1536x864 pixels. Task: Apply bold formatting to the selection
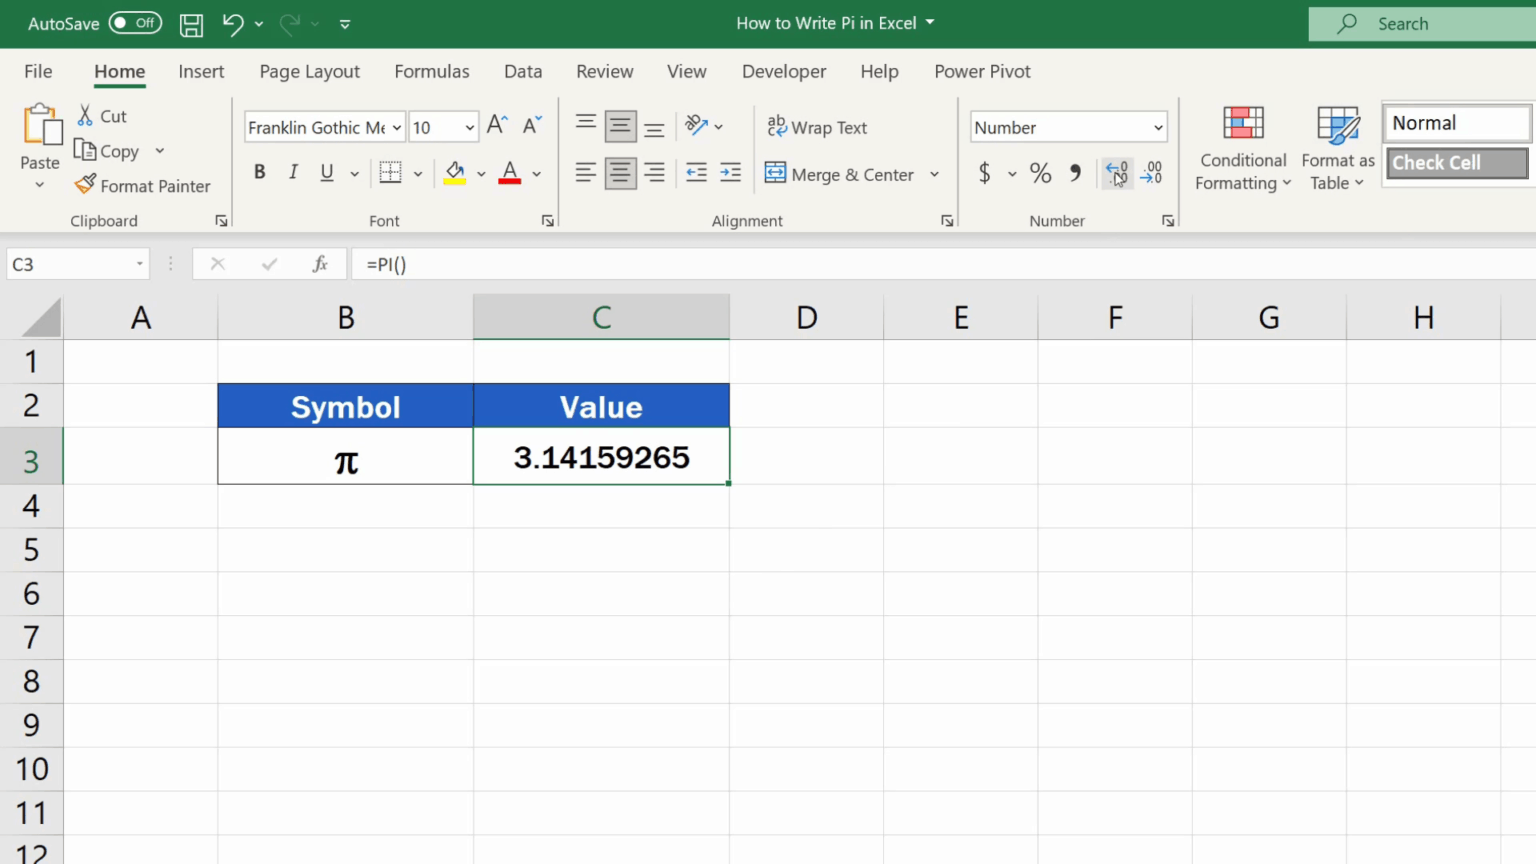coord(259,172)
